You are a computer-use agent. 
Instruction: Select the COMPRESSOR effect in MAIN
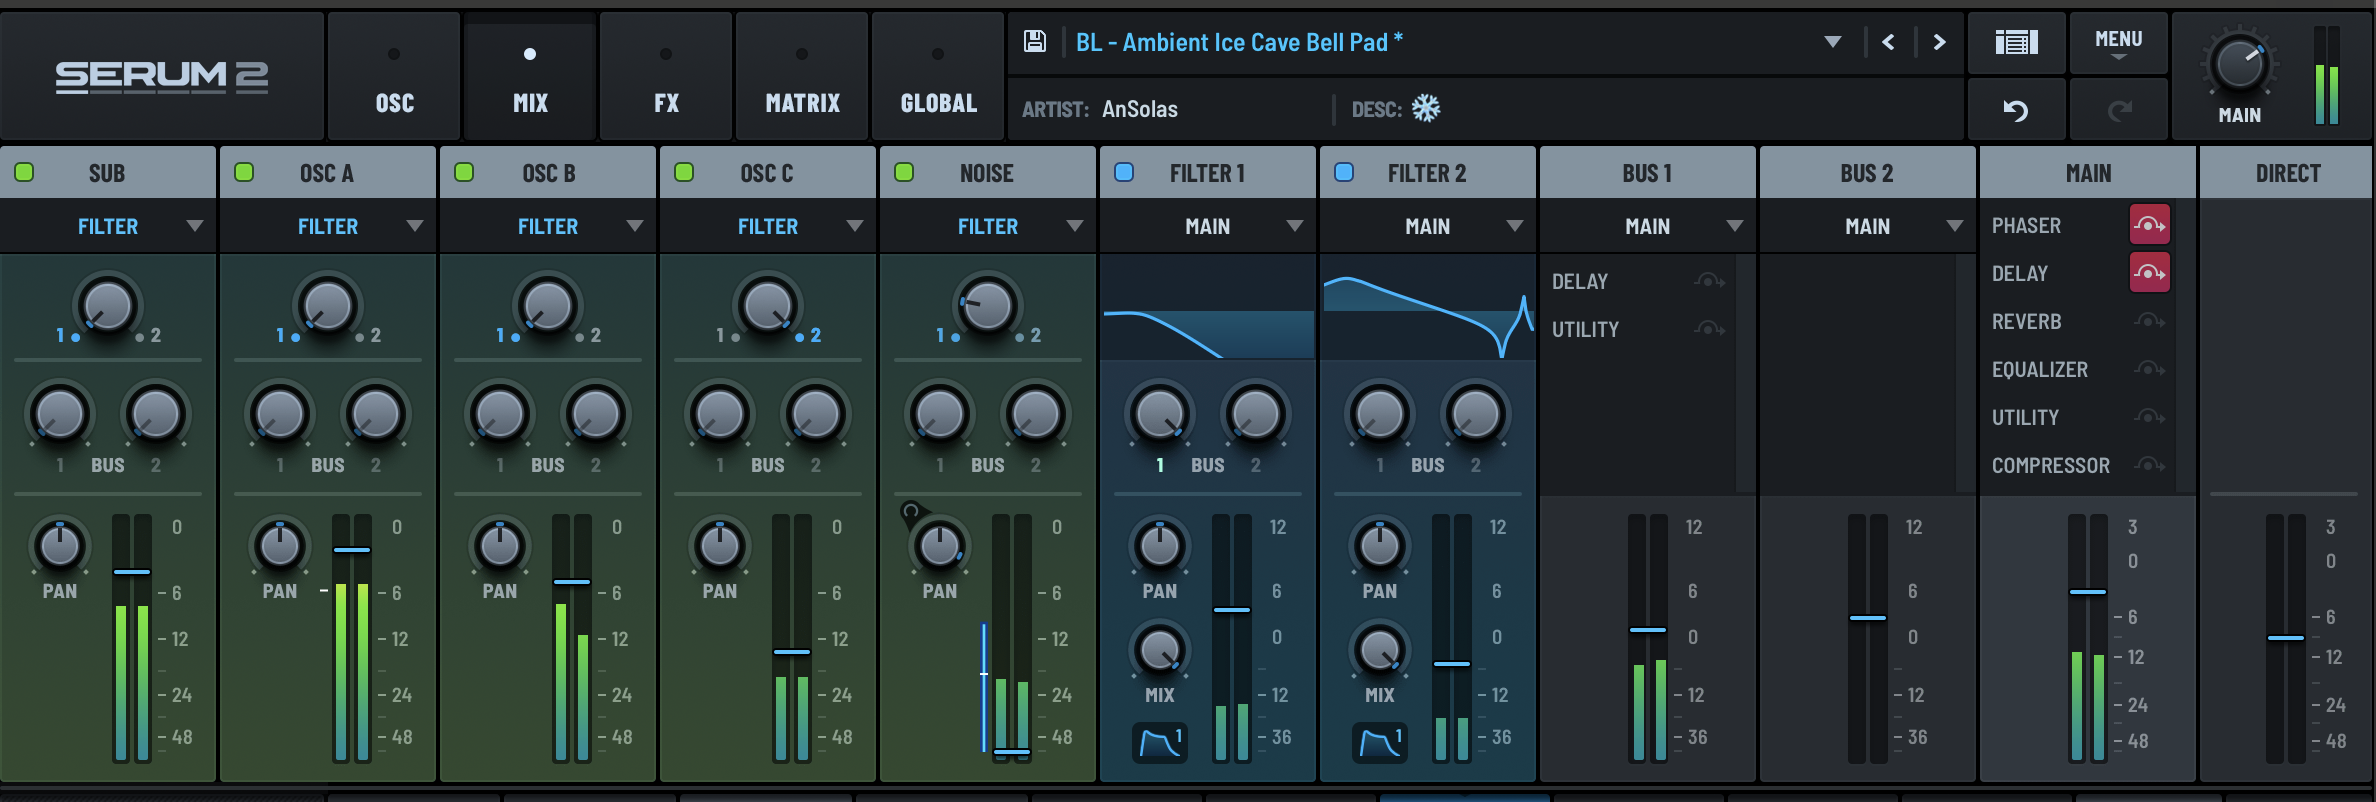coord(2050,466)
